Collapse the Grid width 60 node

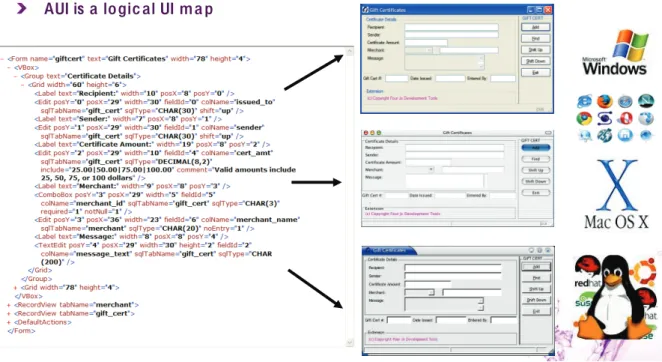coord(23,84)
